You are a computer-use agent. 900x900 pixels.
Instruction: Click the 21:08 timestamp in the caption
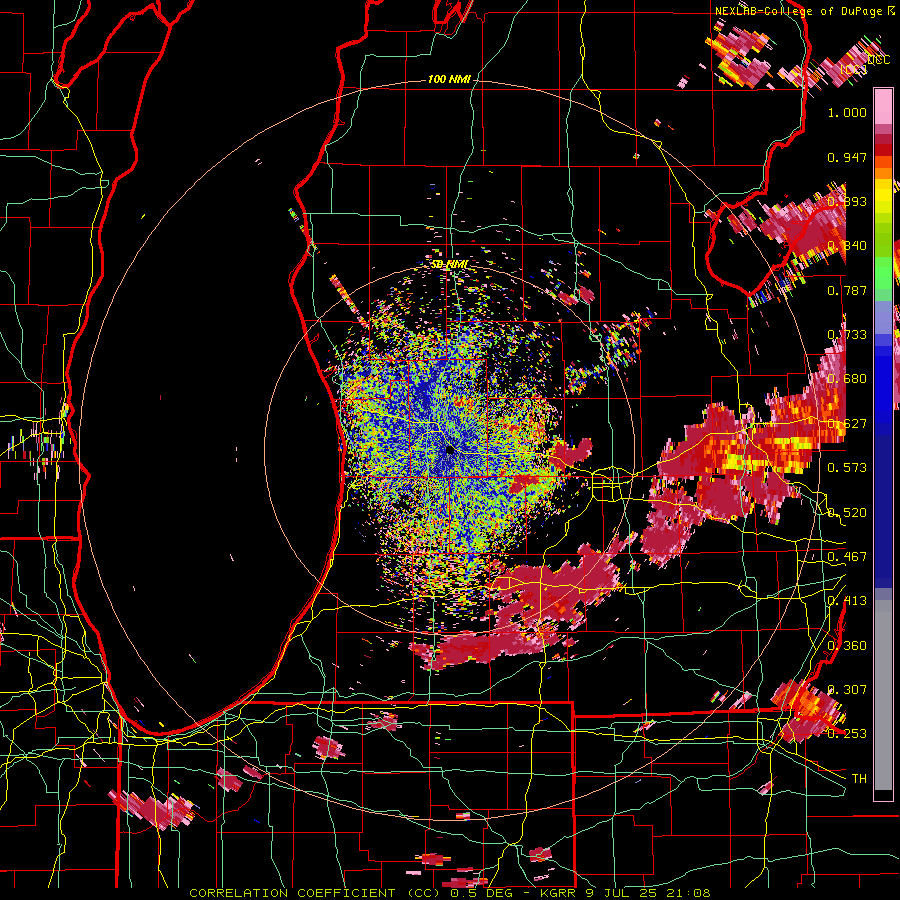click(690, 893)
